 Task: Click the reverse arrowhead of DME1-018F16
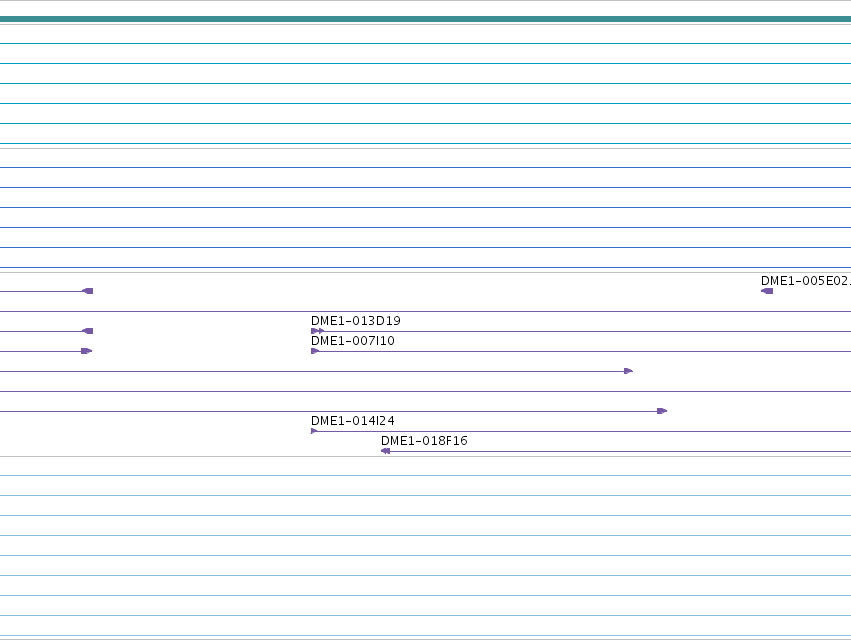click(x=385, y=451)
